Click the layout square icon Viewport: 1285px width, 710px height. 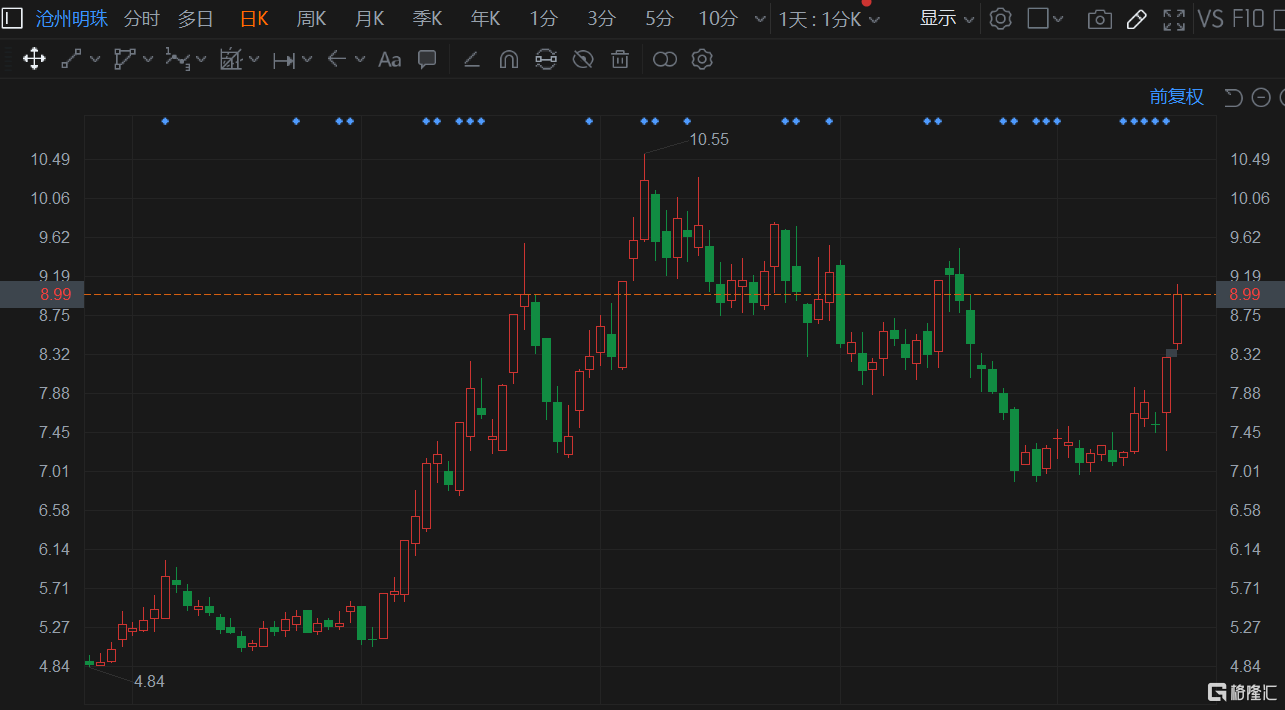coord(1038,18)
